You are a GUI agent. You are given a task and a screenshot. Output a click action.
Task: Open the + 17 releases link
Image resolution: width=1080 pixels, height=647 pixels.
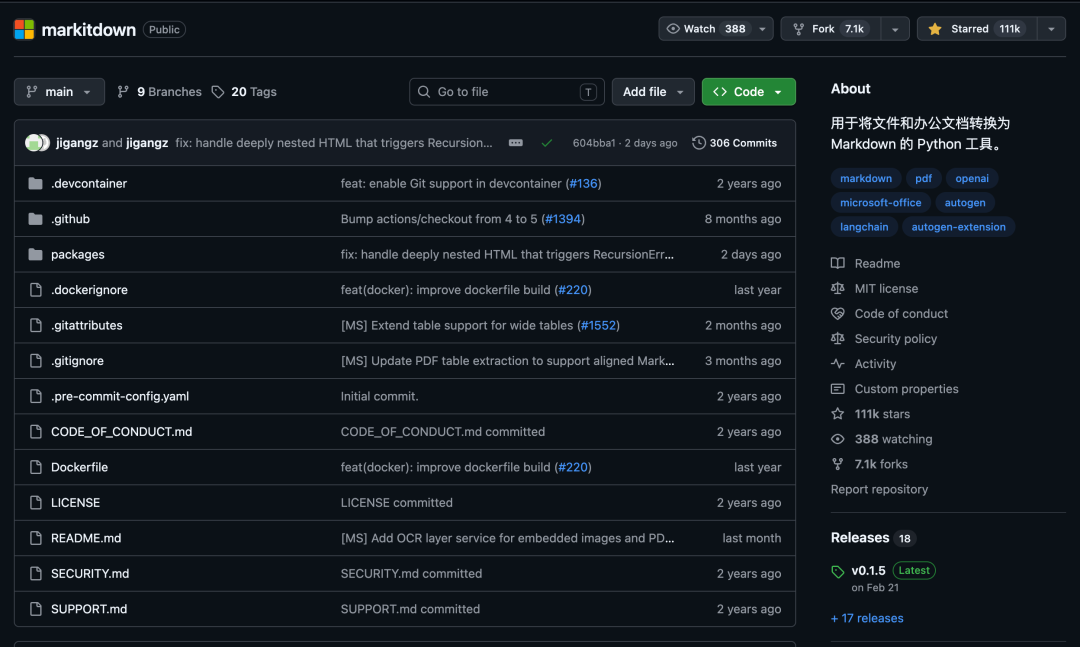(866, 618)
